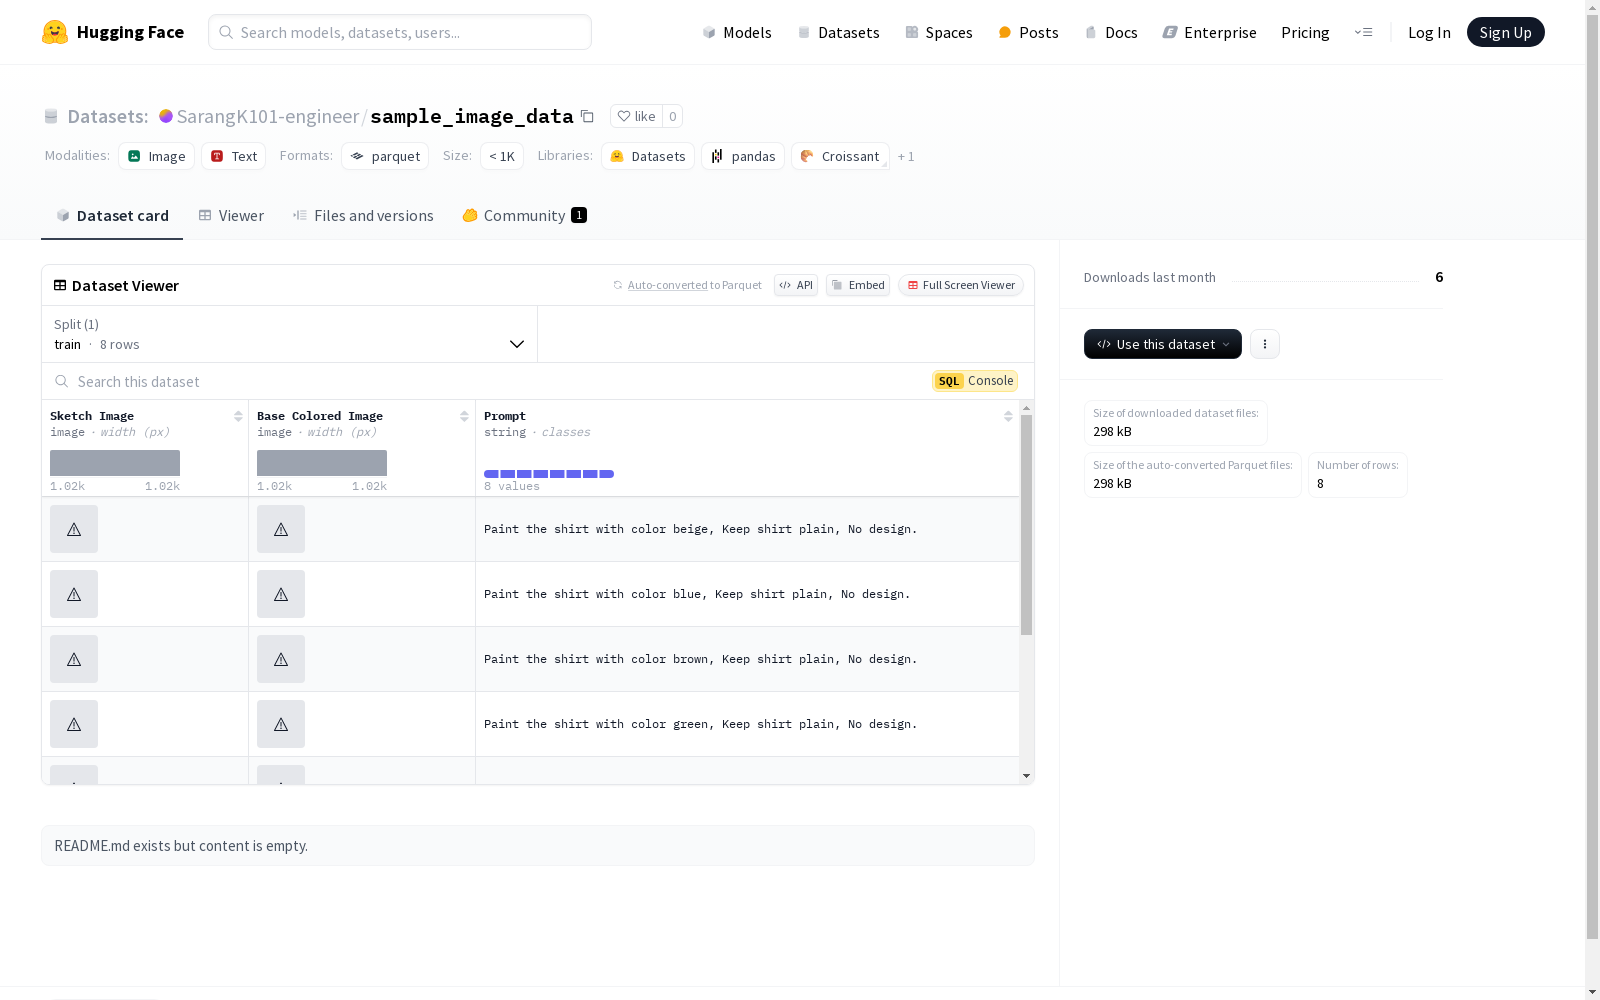Image resolution: width=1600 pixels, height=1000 pixels.
Task: Copy dataset name with the copy icon
Action: (x=588, y=116)
